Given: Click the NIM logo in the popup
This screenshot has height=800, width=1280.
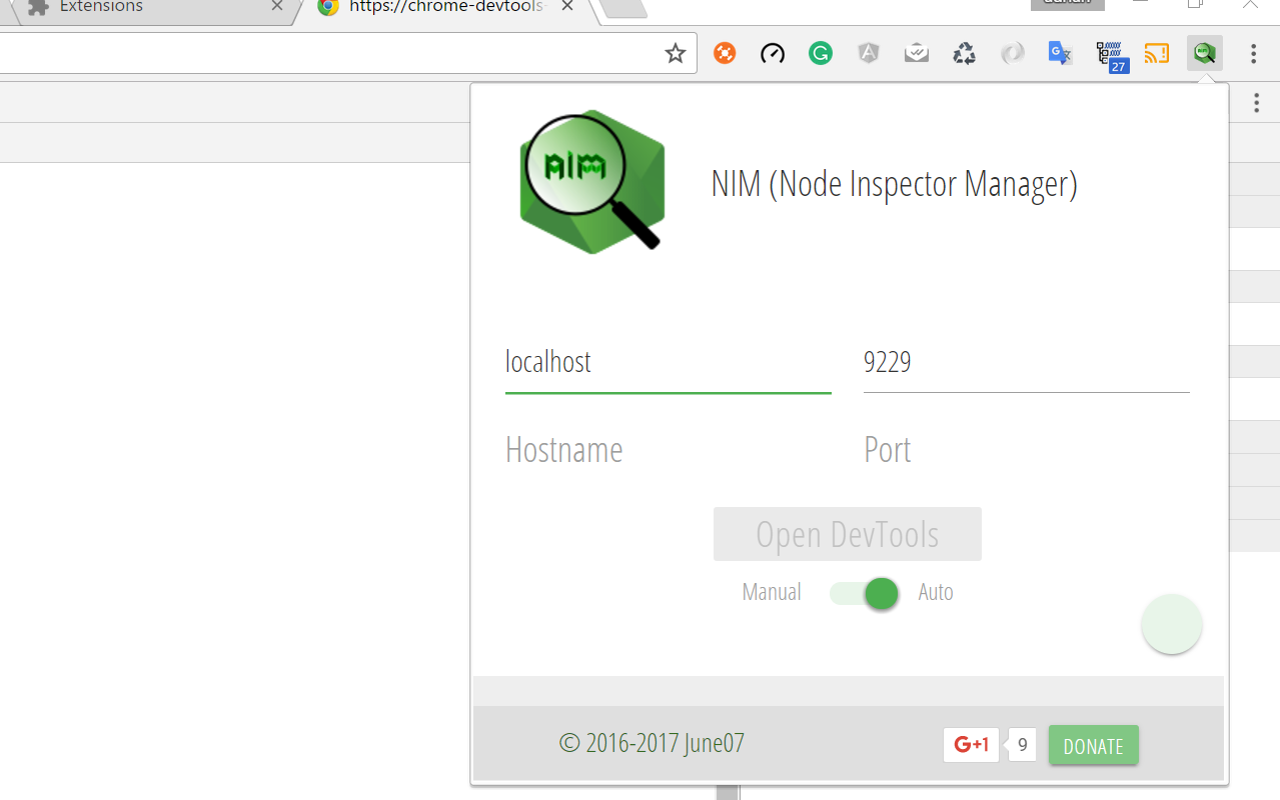Looking at the screenshot, I should pyautogui.click(x=592, y=181).
